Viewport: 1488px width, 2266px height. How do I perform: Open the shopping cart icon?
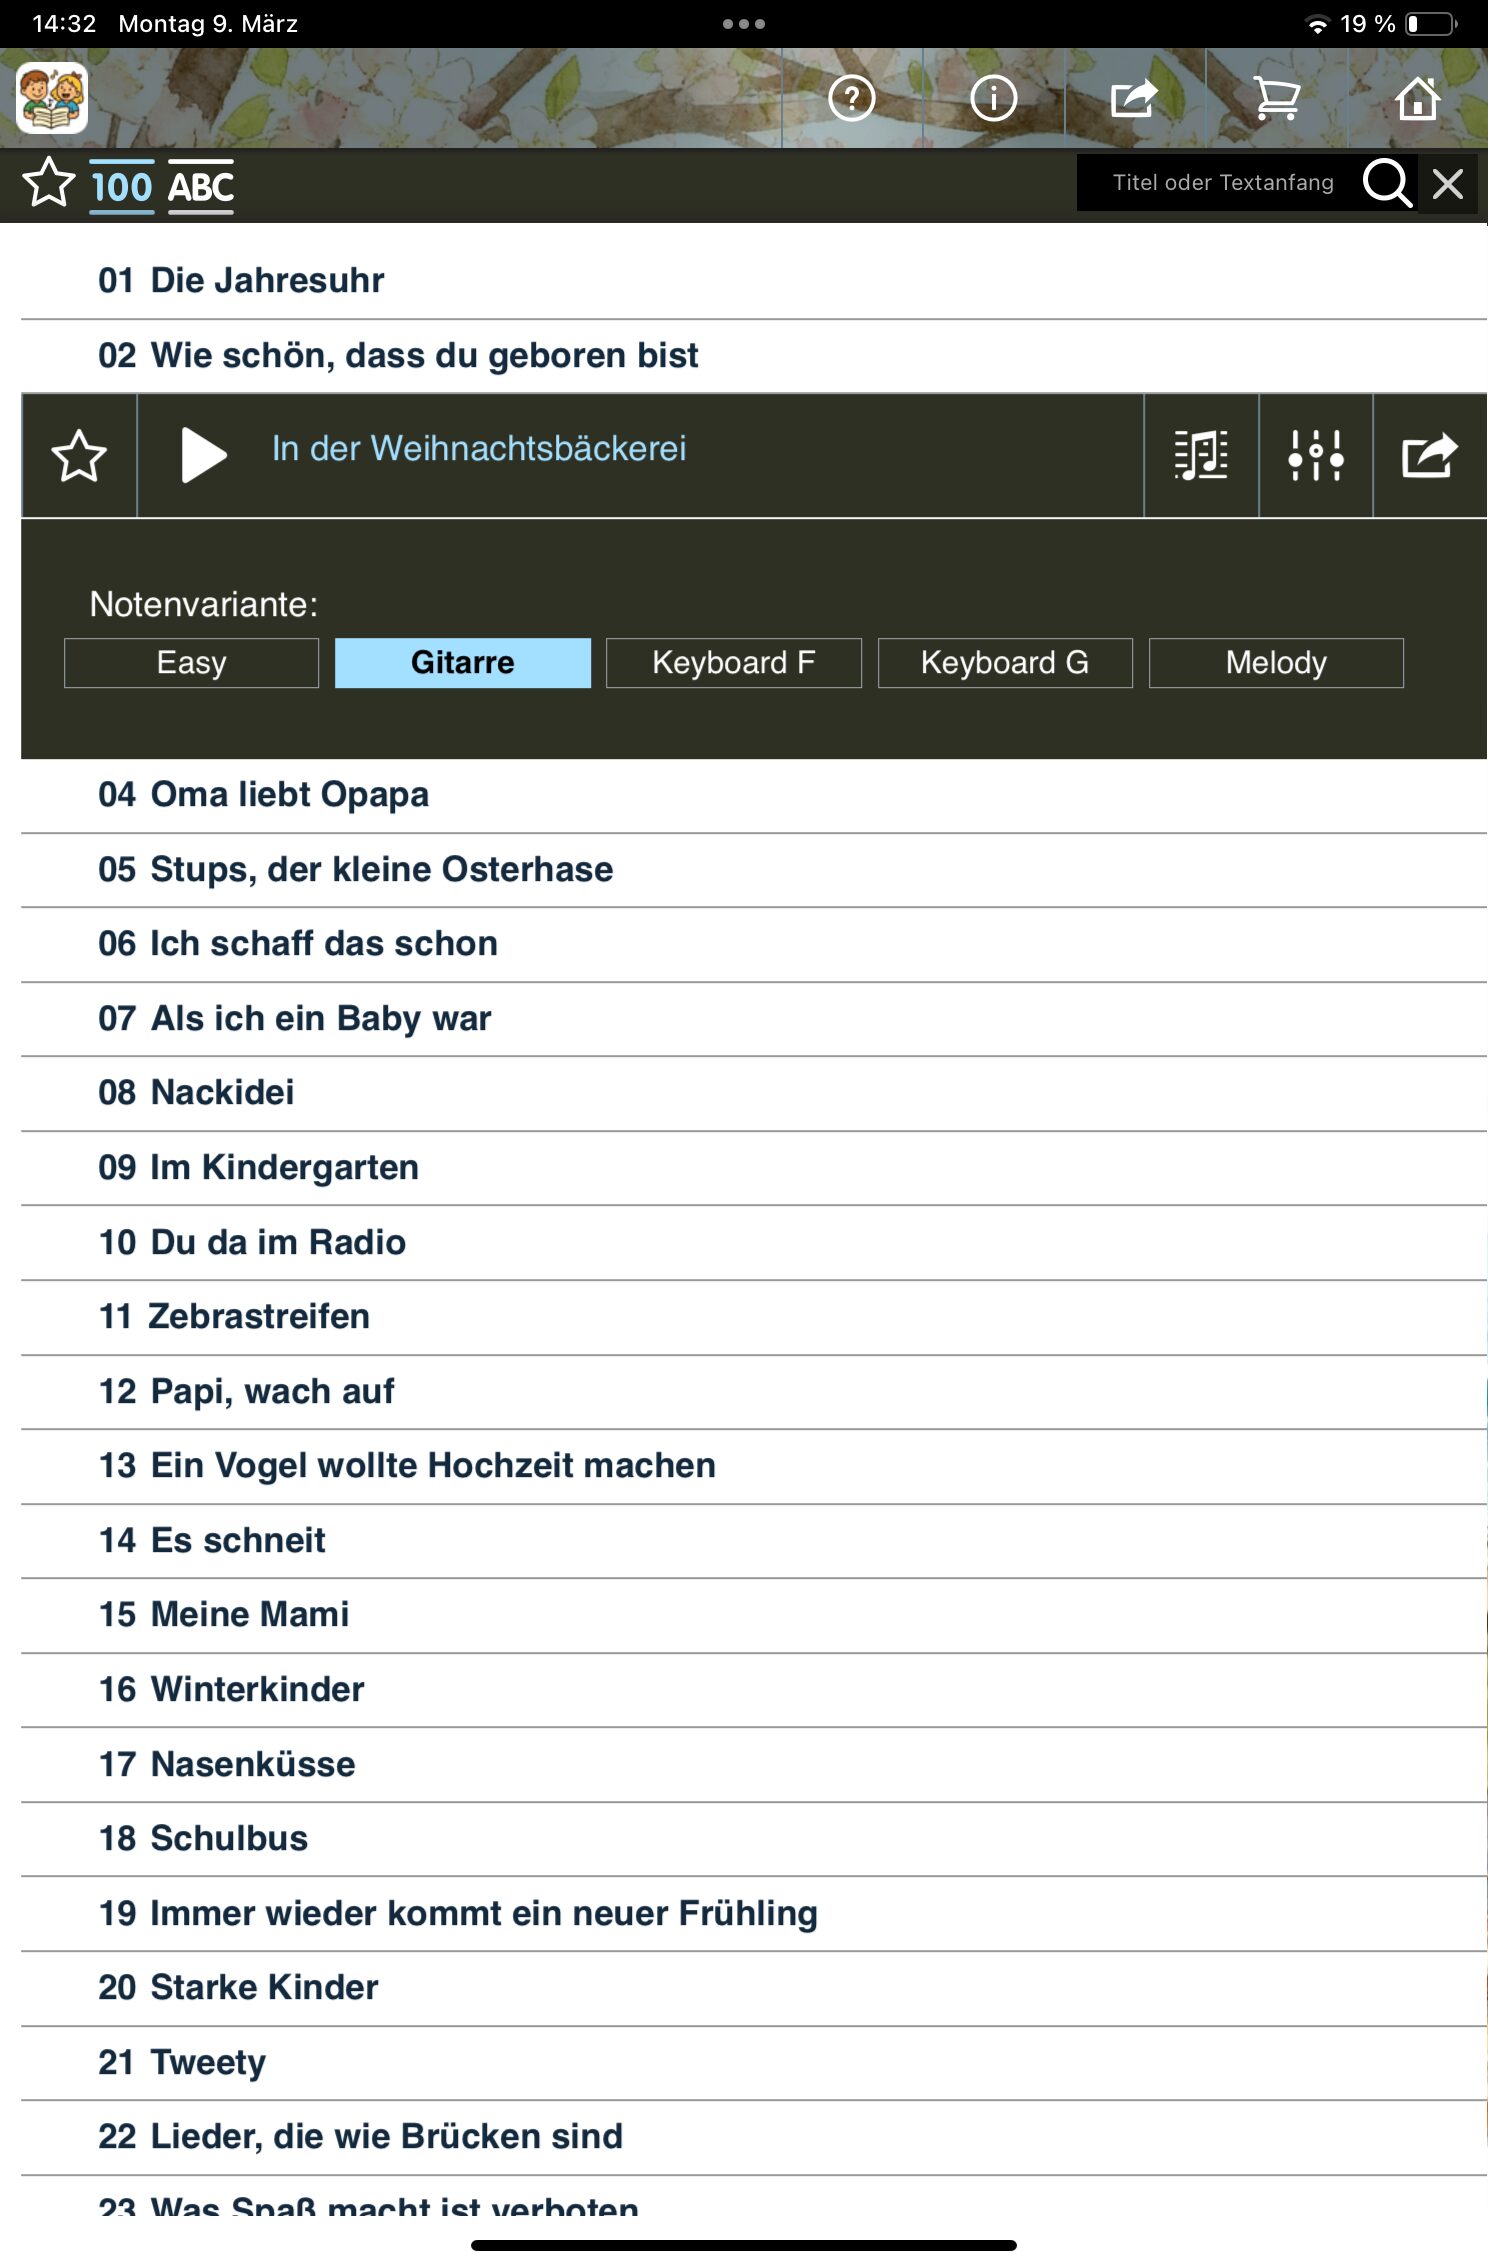pos(1276,98)
